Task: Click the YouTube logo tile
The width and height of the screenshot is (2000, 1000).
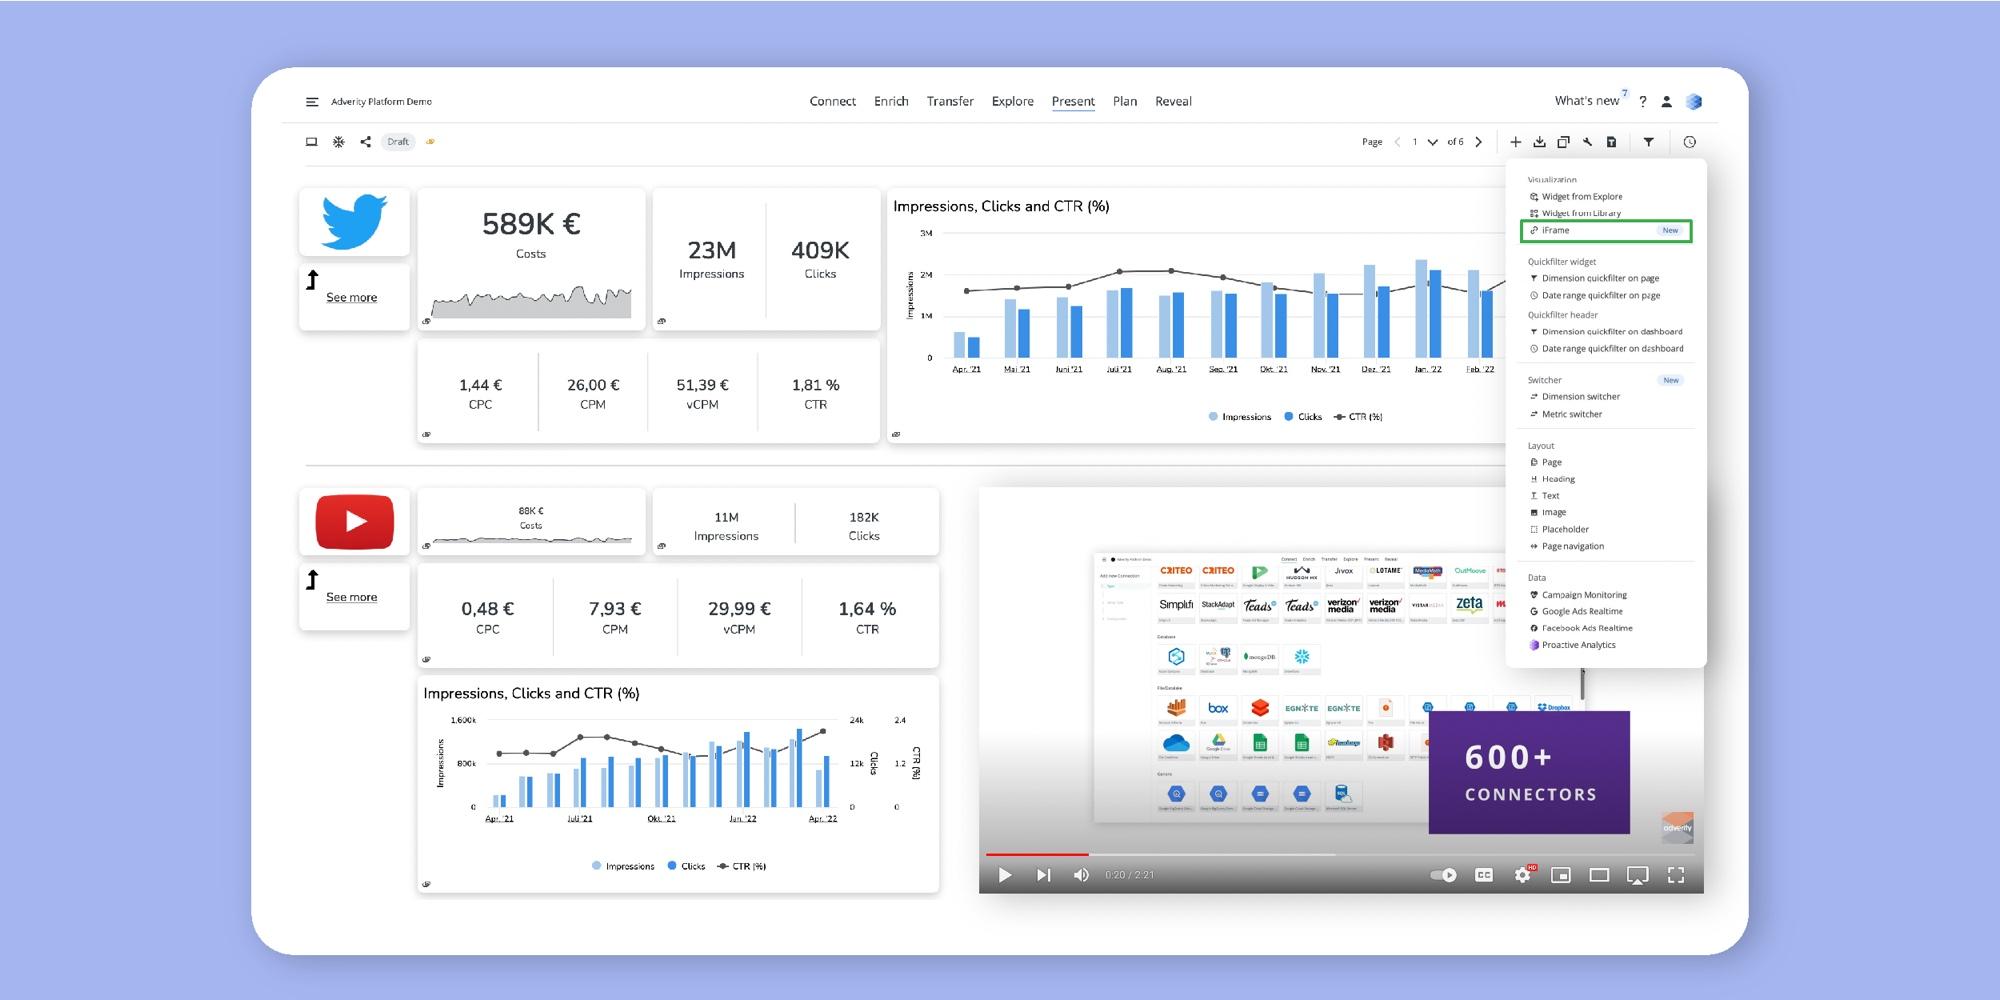Action: (x=354, y=522)
